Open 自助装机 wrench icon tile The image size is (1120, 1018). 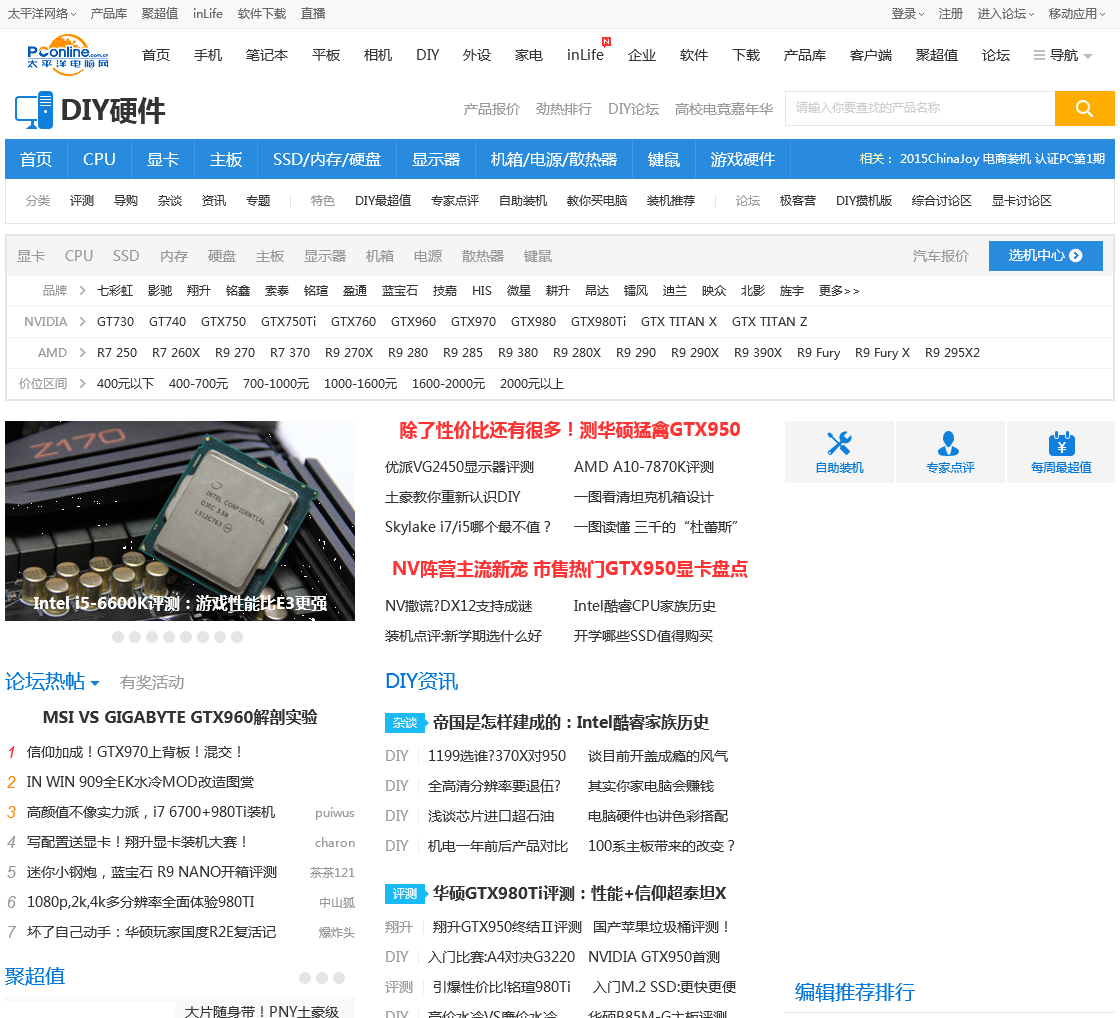pyautogui.click(x=839, y=452)
